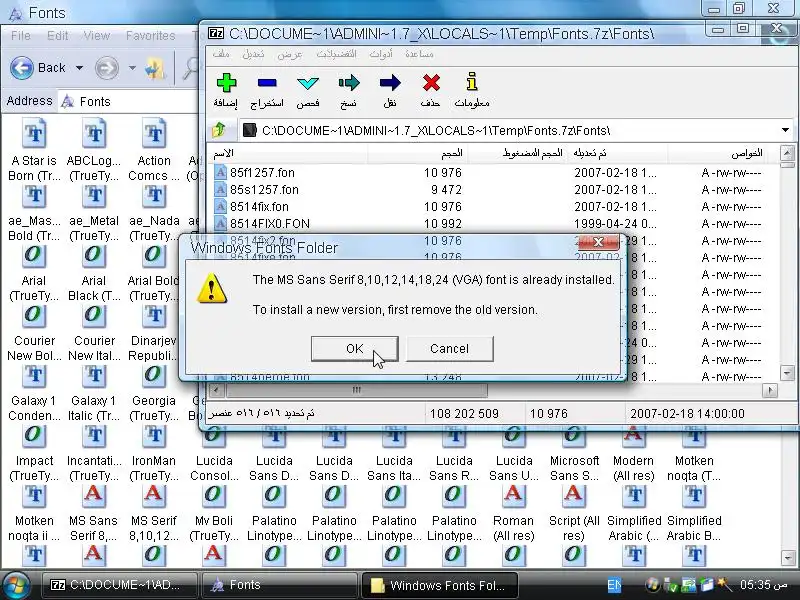Viewport: 800px width, 600px height.
Task: Open the 7-Zip path dropdown arrow
Action: [786, 130]
